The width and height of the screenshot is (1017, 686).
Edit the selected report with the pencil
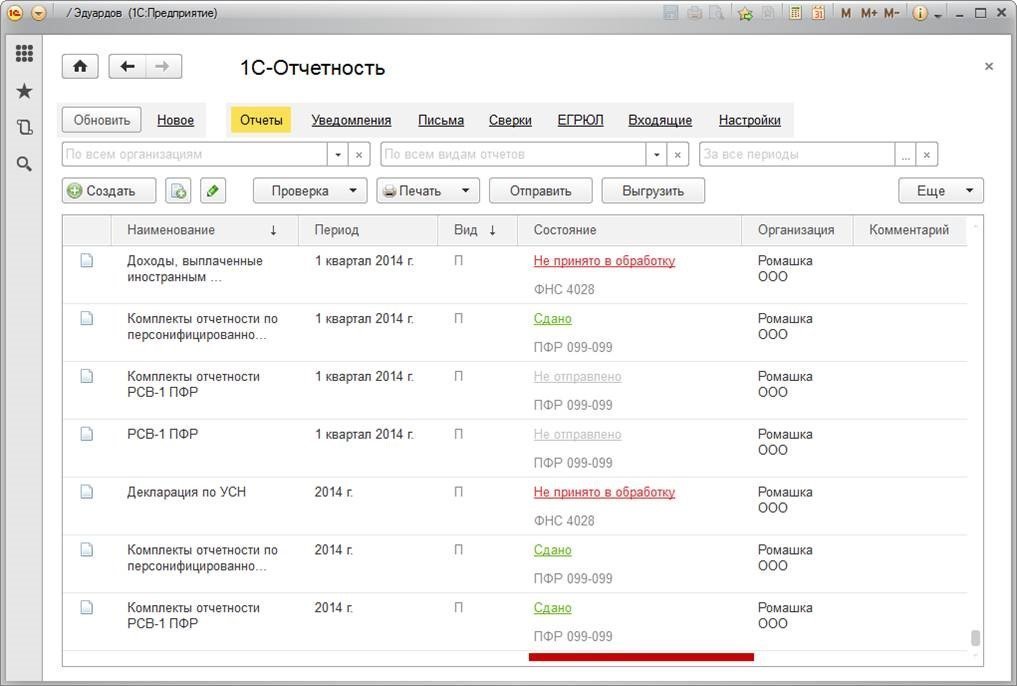click(x=213, y=191)
